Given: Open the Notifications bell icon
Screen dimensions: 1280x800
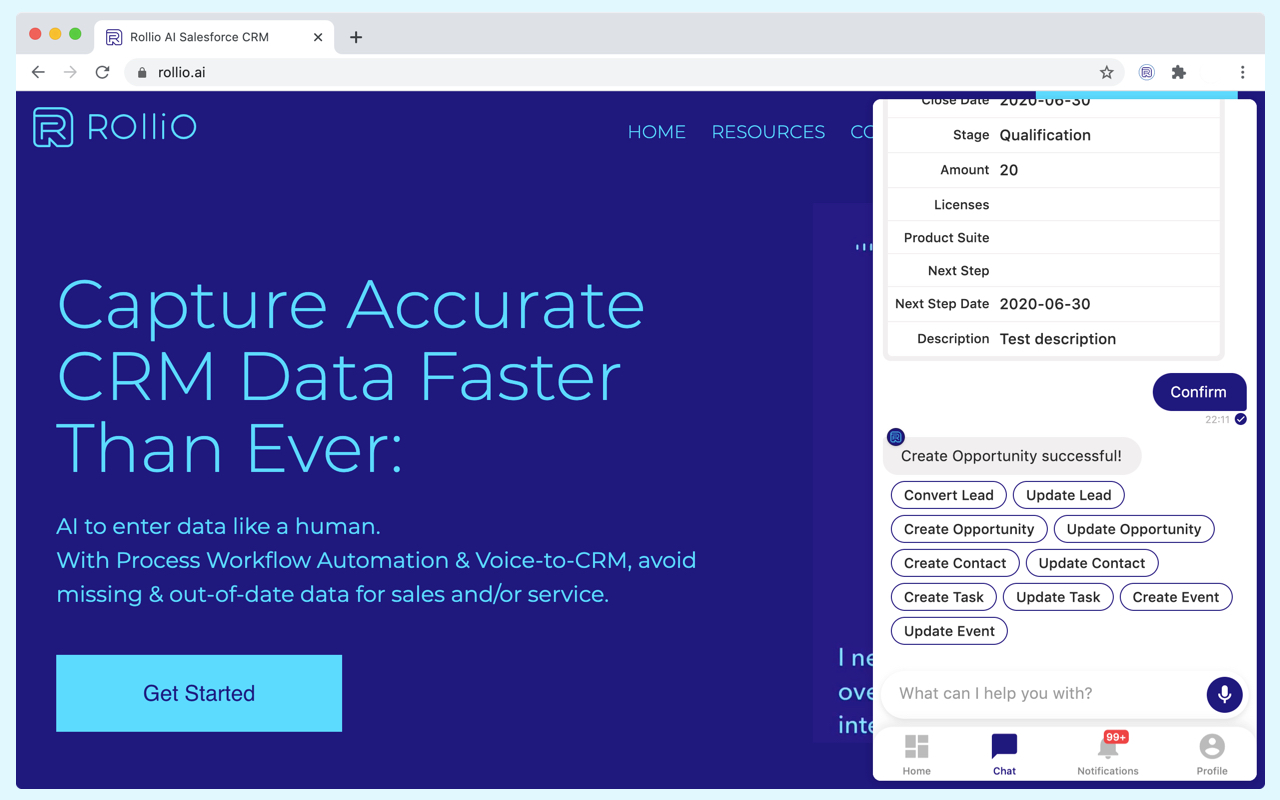Looking at the screenshot, I should [x=1108, y=747].
